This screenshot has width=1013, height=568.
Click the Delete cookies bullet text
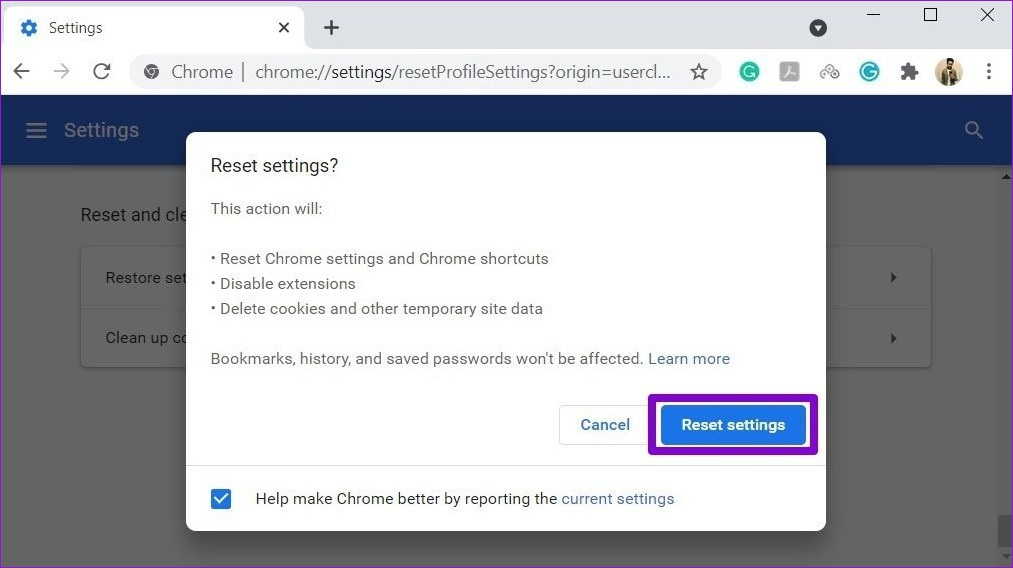pyautogui.click(x=381, y=309)
